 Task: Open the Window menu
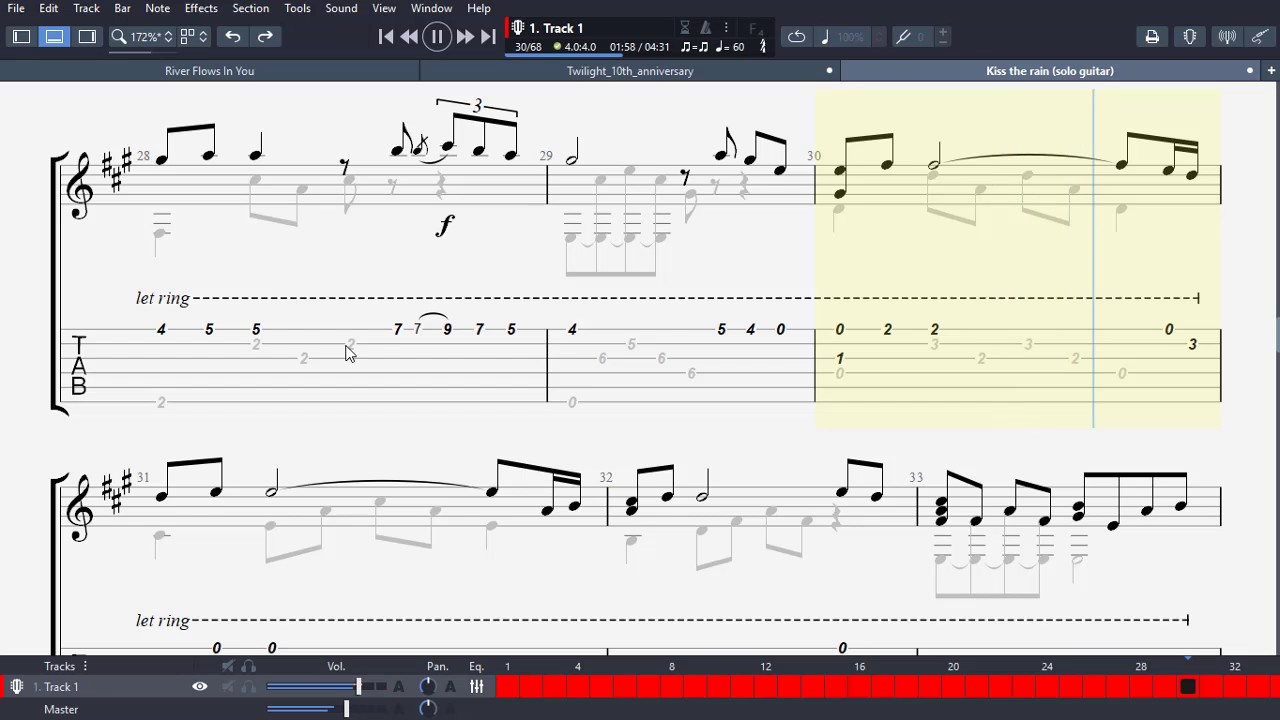431,8
